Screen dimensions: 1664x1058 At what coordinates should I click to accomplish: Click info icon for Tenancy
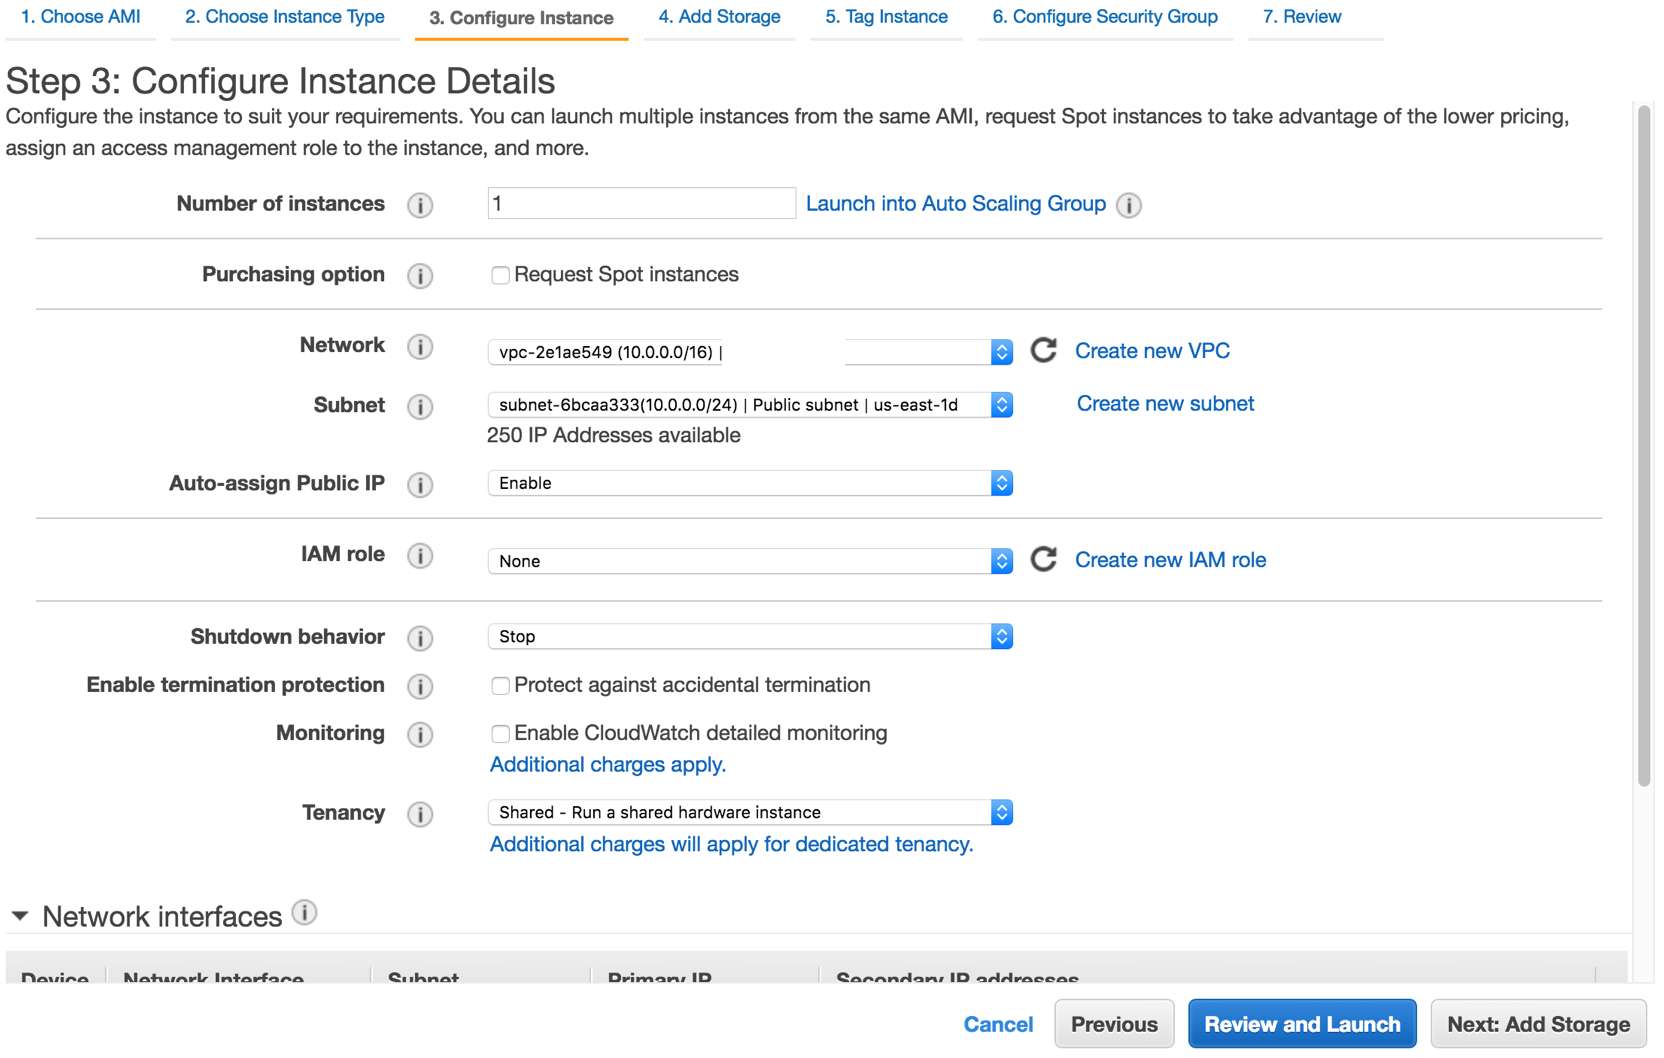click(x=420, y=814)
